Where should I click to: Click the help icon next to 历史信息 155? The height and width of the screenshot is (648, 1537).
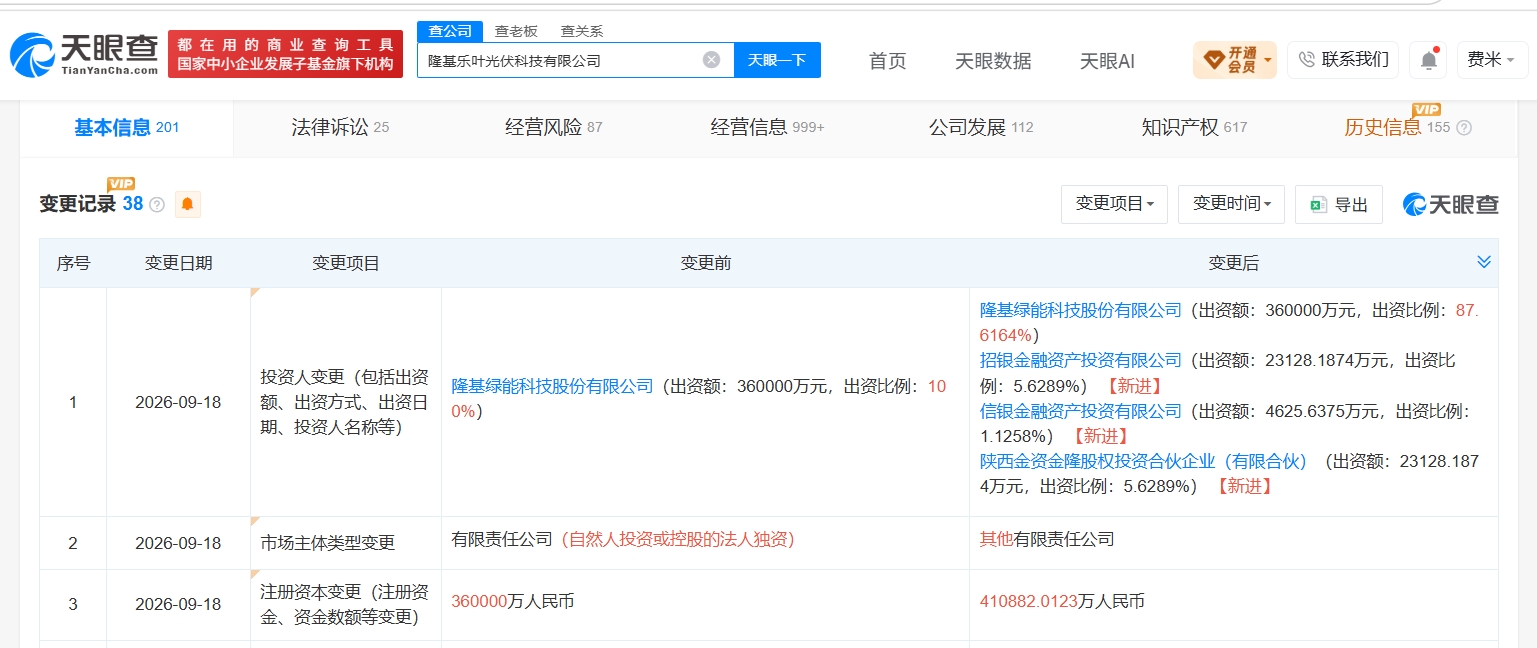[1464, 128]
